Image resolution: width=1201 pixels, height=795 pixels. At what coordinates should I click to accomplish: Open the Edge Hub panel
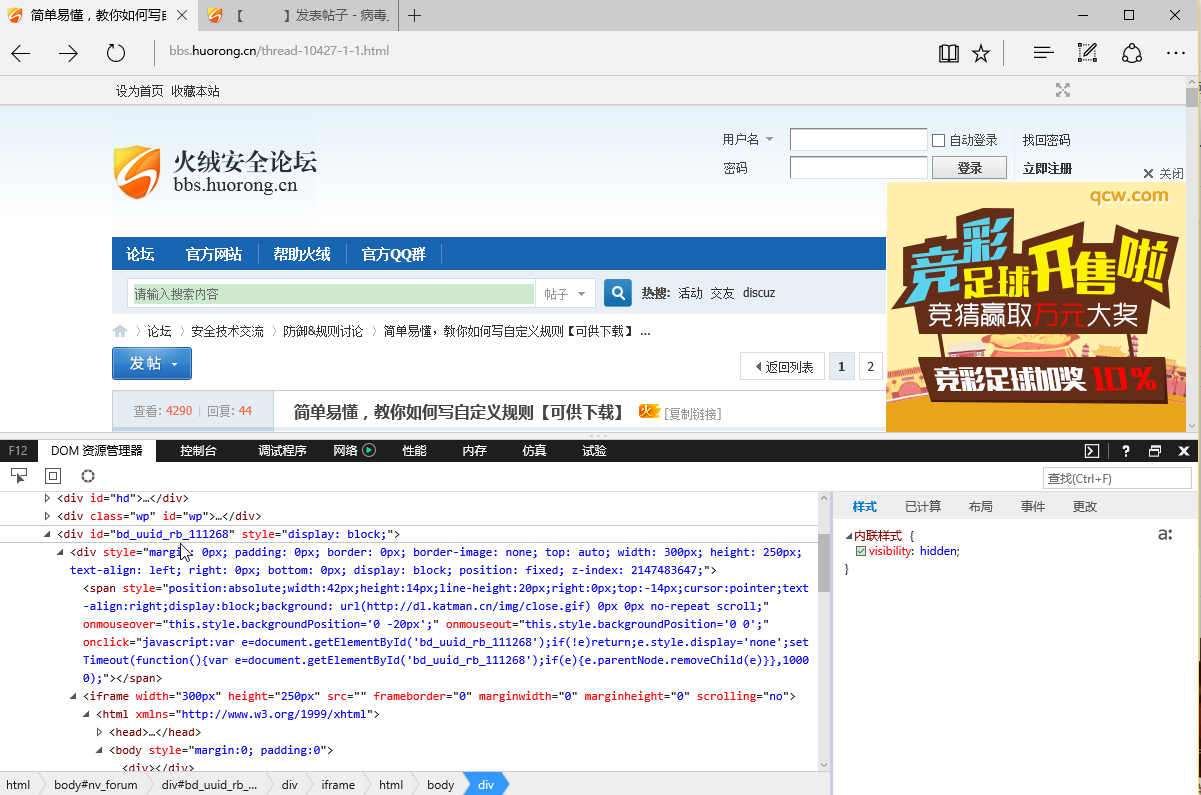tap(1043, 54)
